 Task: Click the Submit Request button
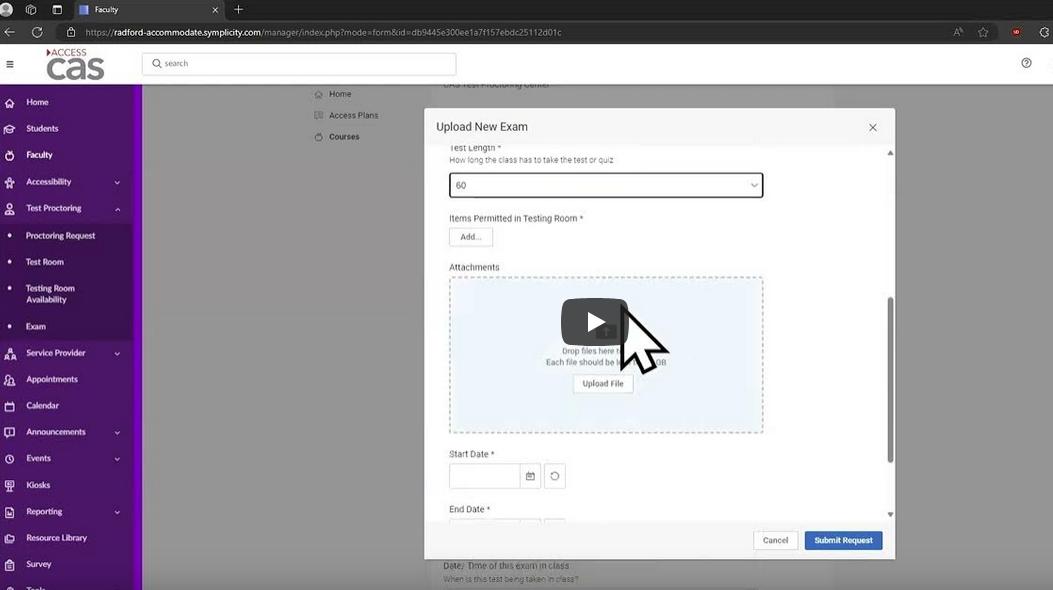(843, 540)
